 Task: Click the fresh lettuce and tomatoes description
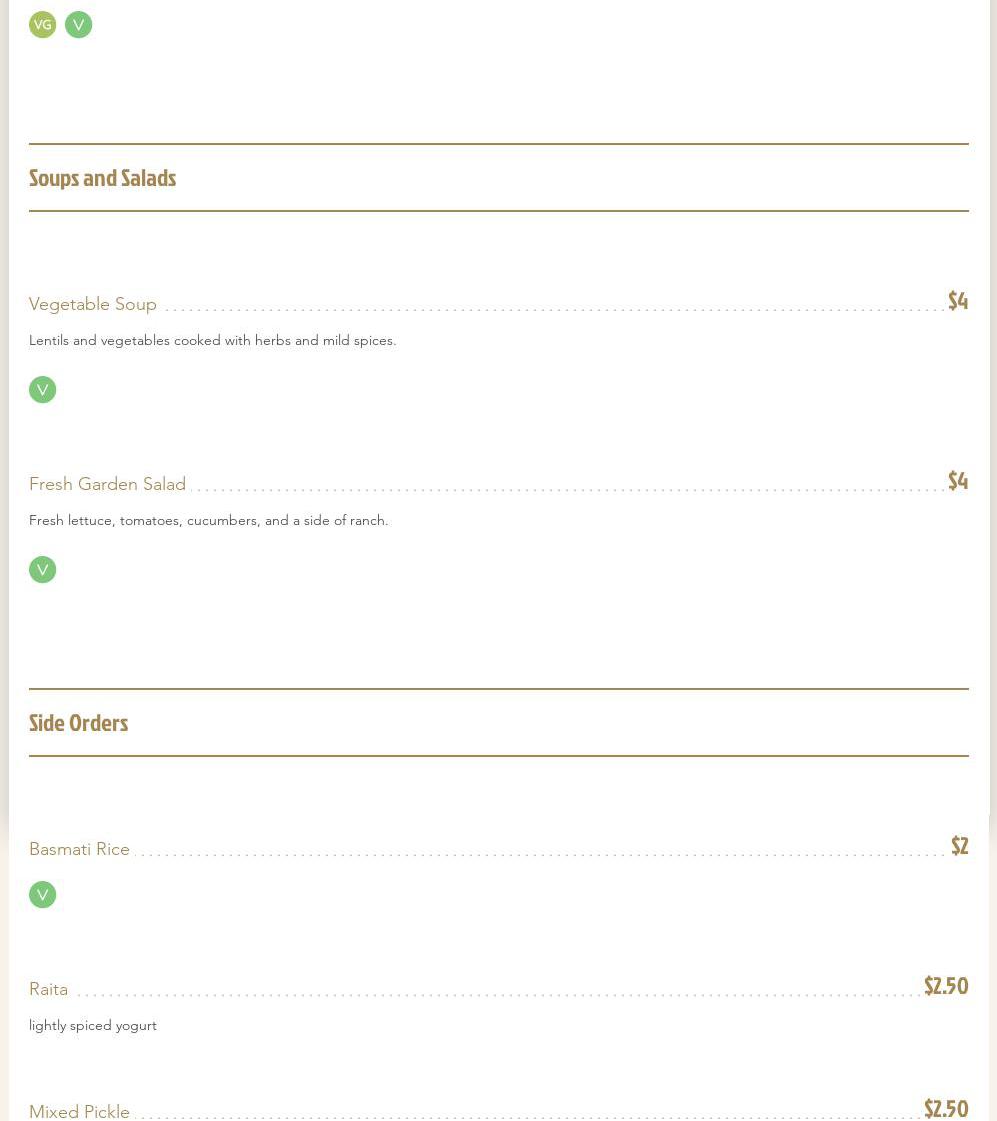pyautogui.click(x=208, y=520)
